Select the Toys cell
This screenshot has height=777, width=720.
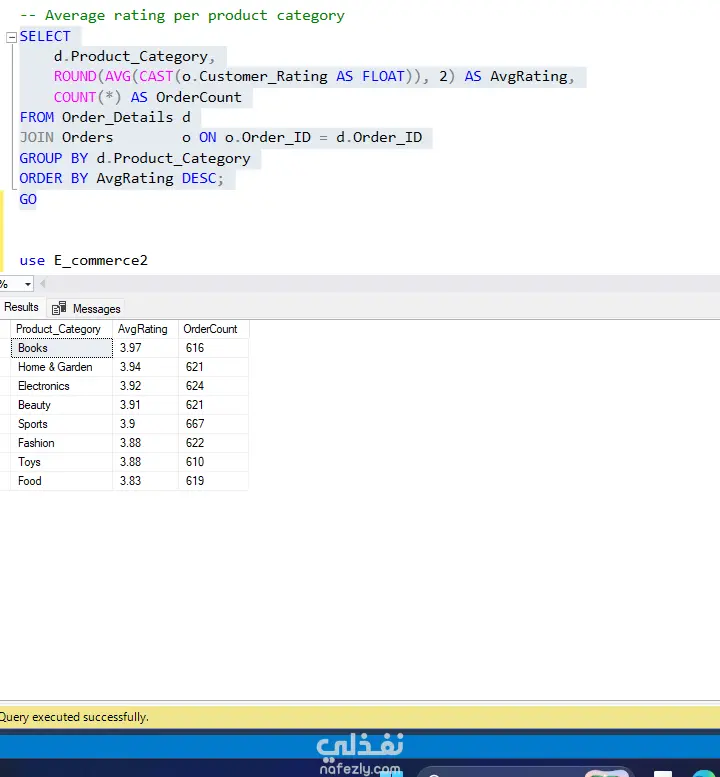pos(62,462)
